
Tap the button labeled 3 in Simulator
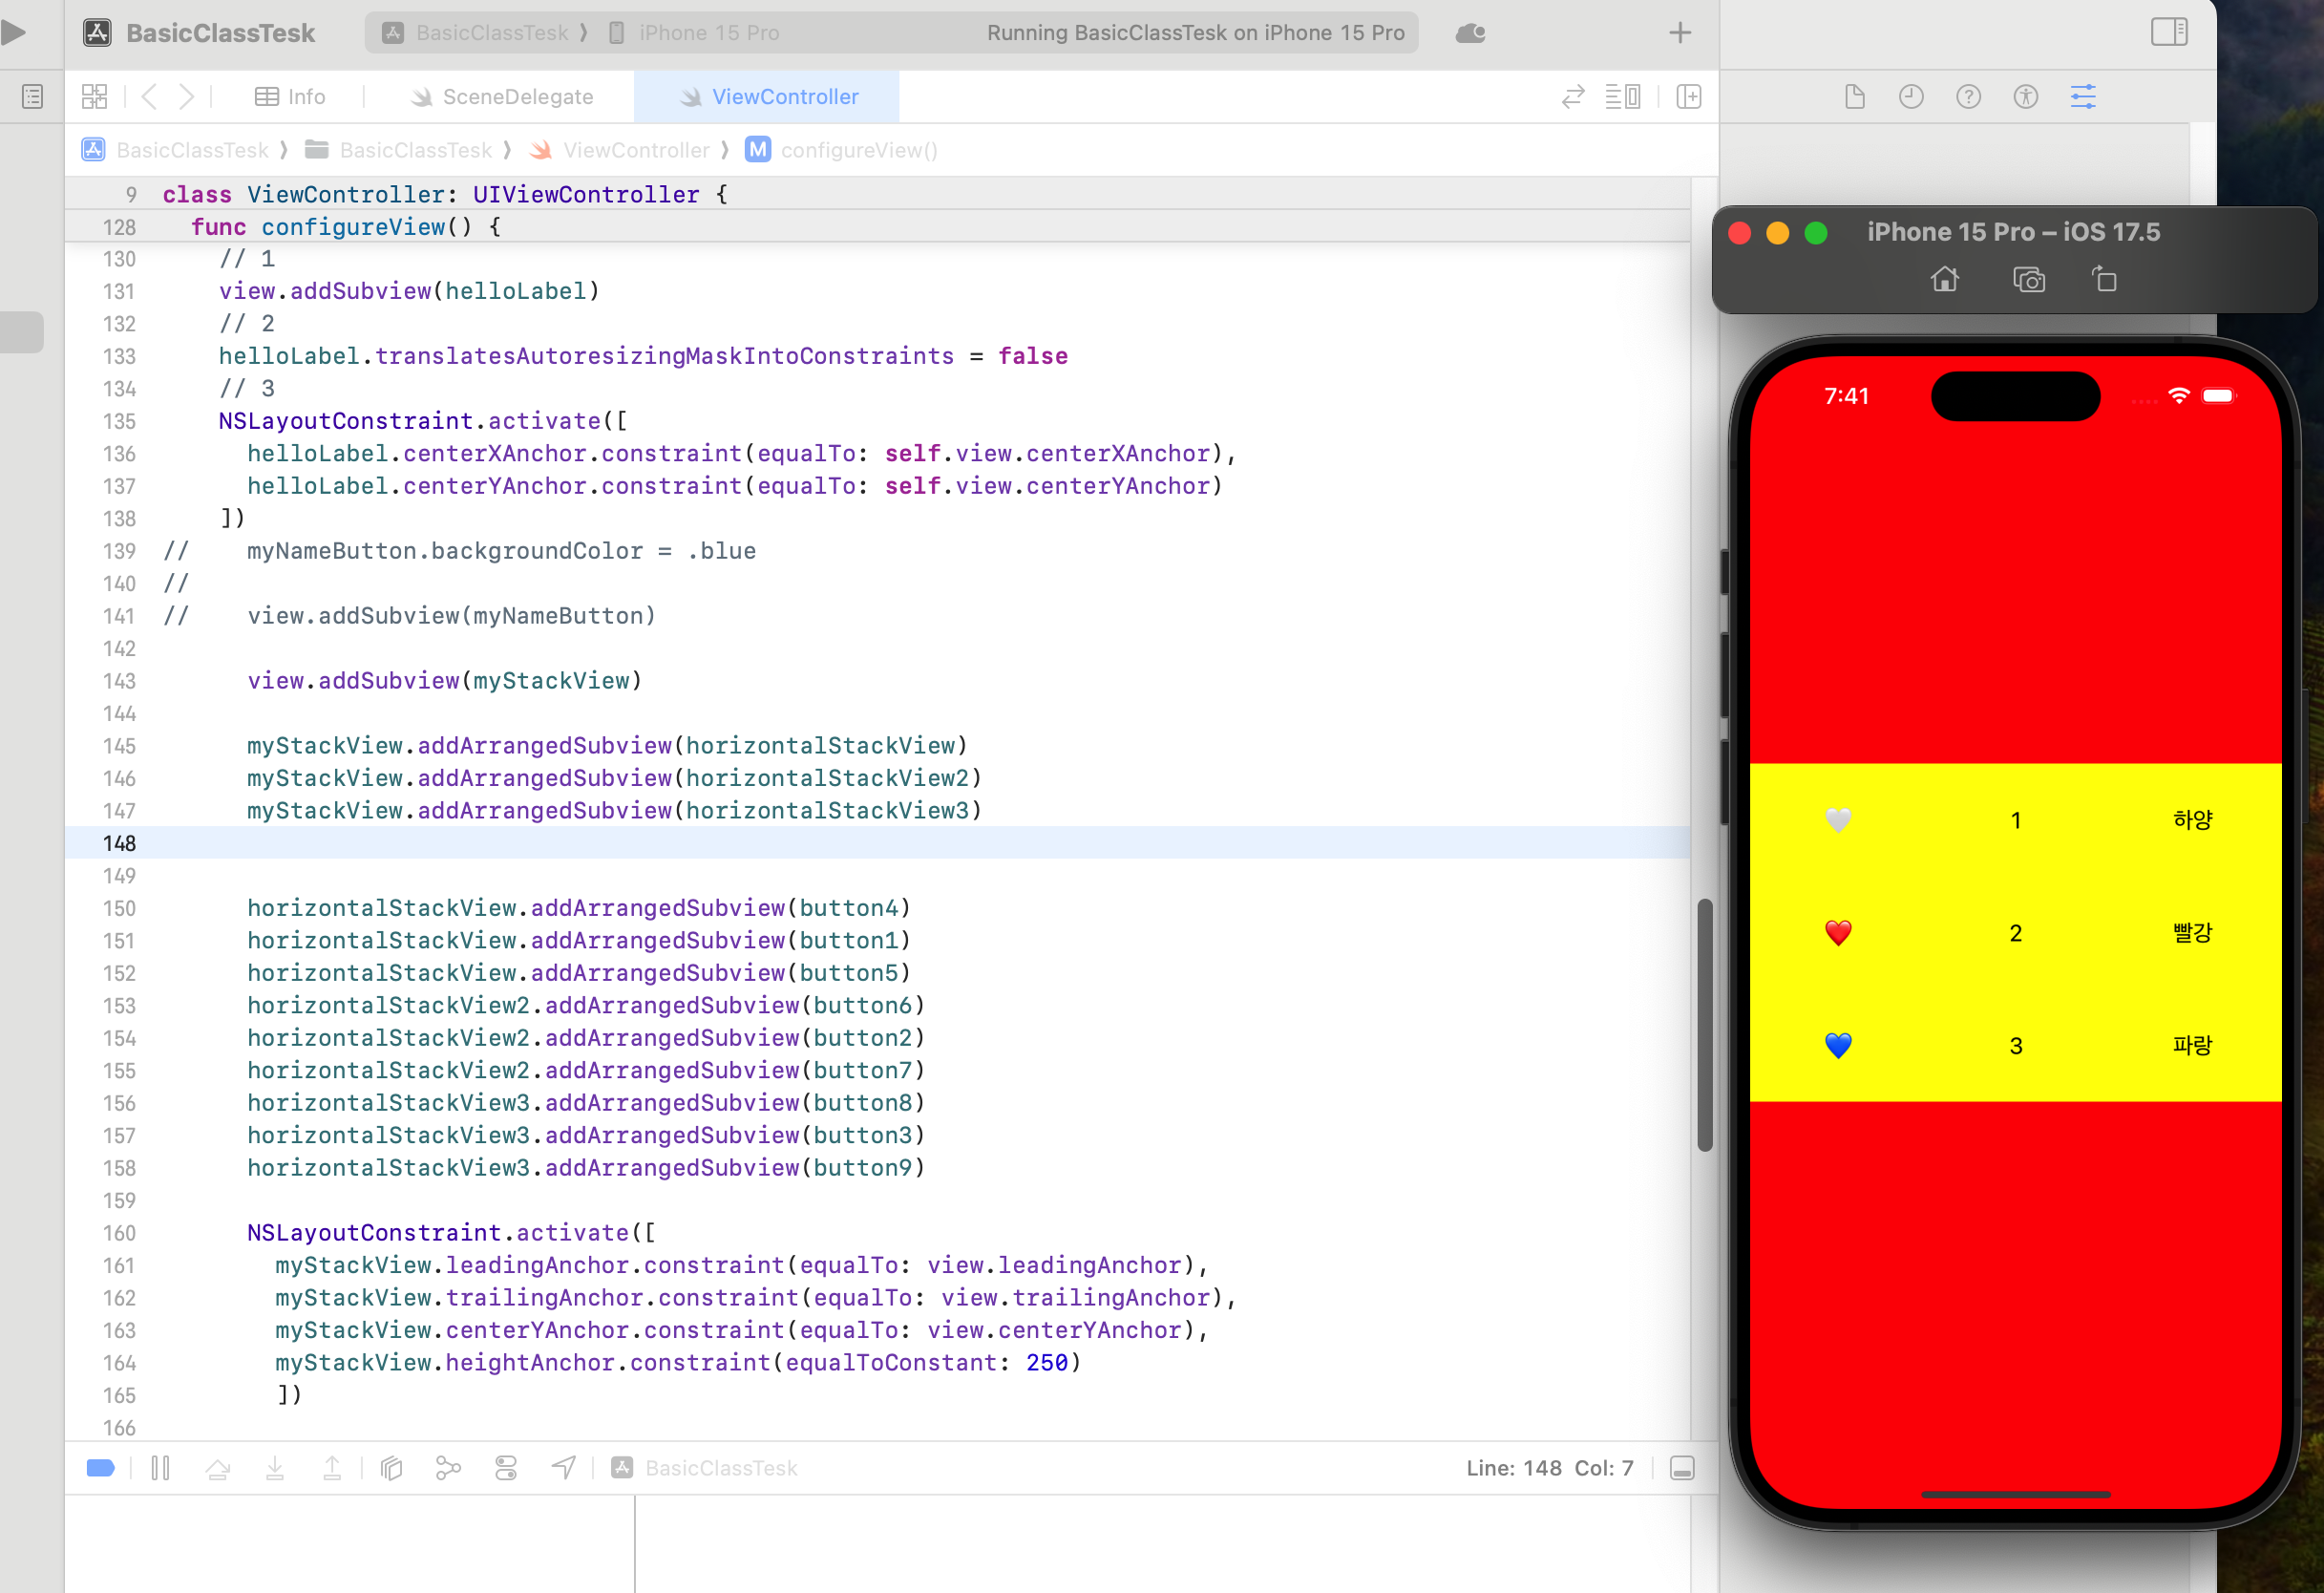(x=2016, y=1046)
